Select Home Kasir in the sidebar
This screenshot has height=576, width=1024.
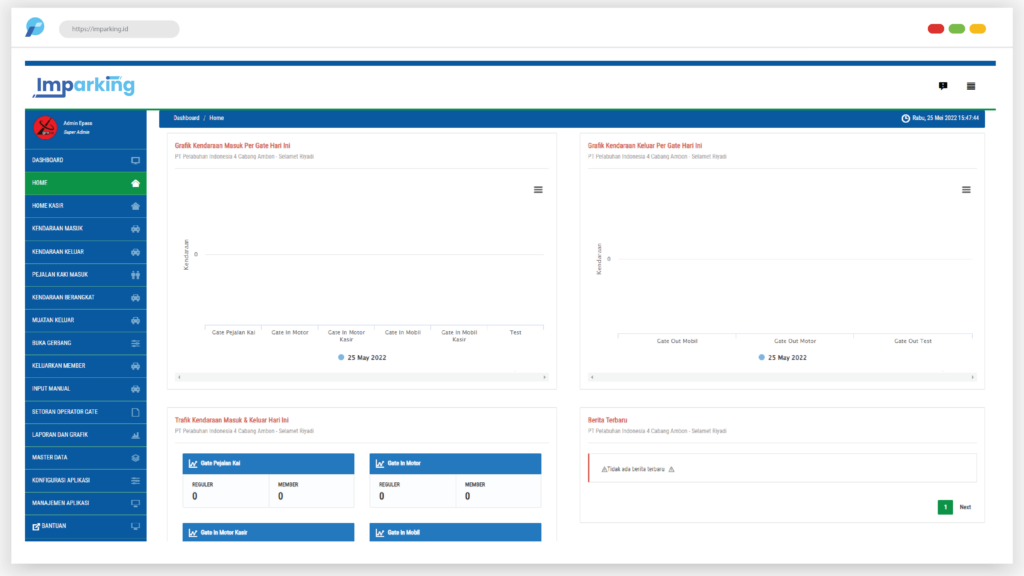tap(85, 206)
